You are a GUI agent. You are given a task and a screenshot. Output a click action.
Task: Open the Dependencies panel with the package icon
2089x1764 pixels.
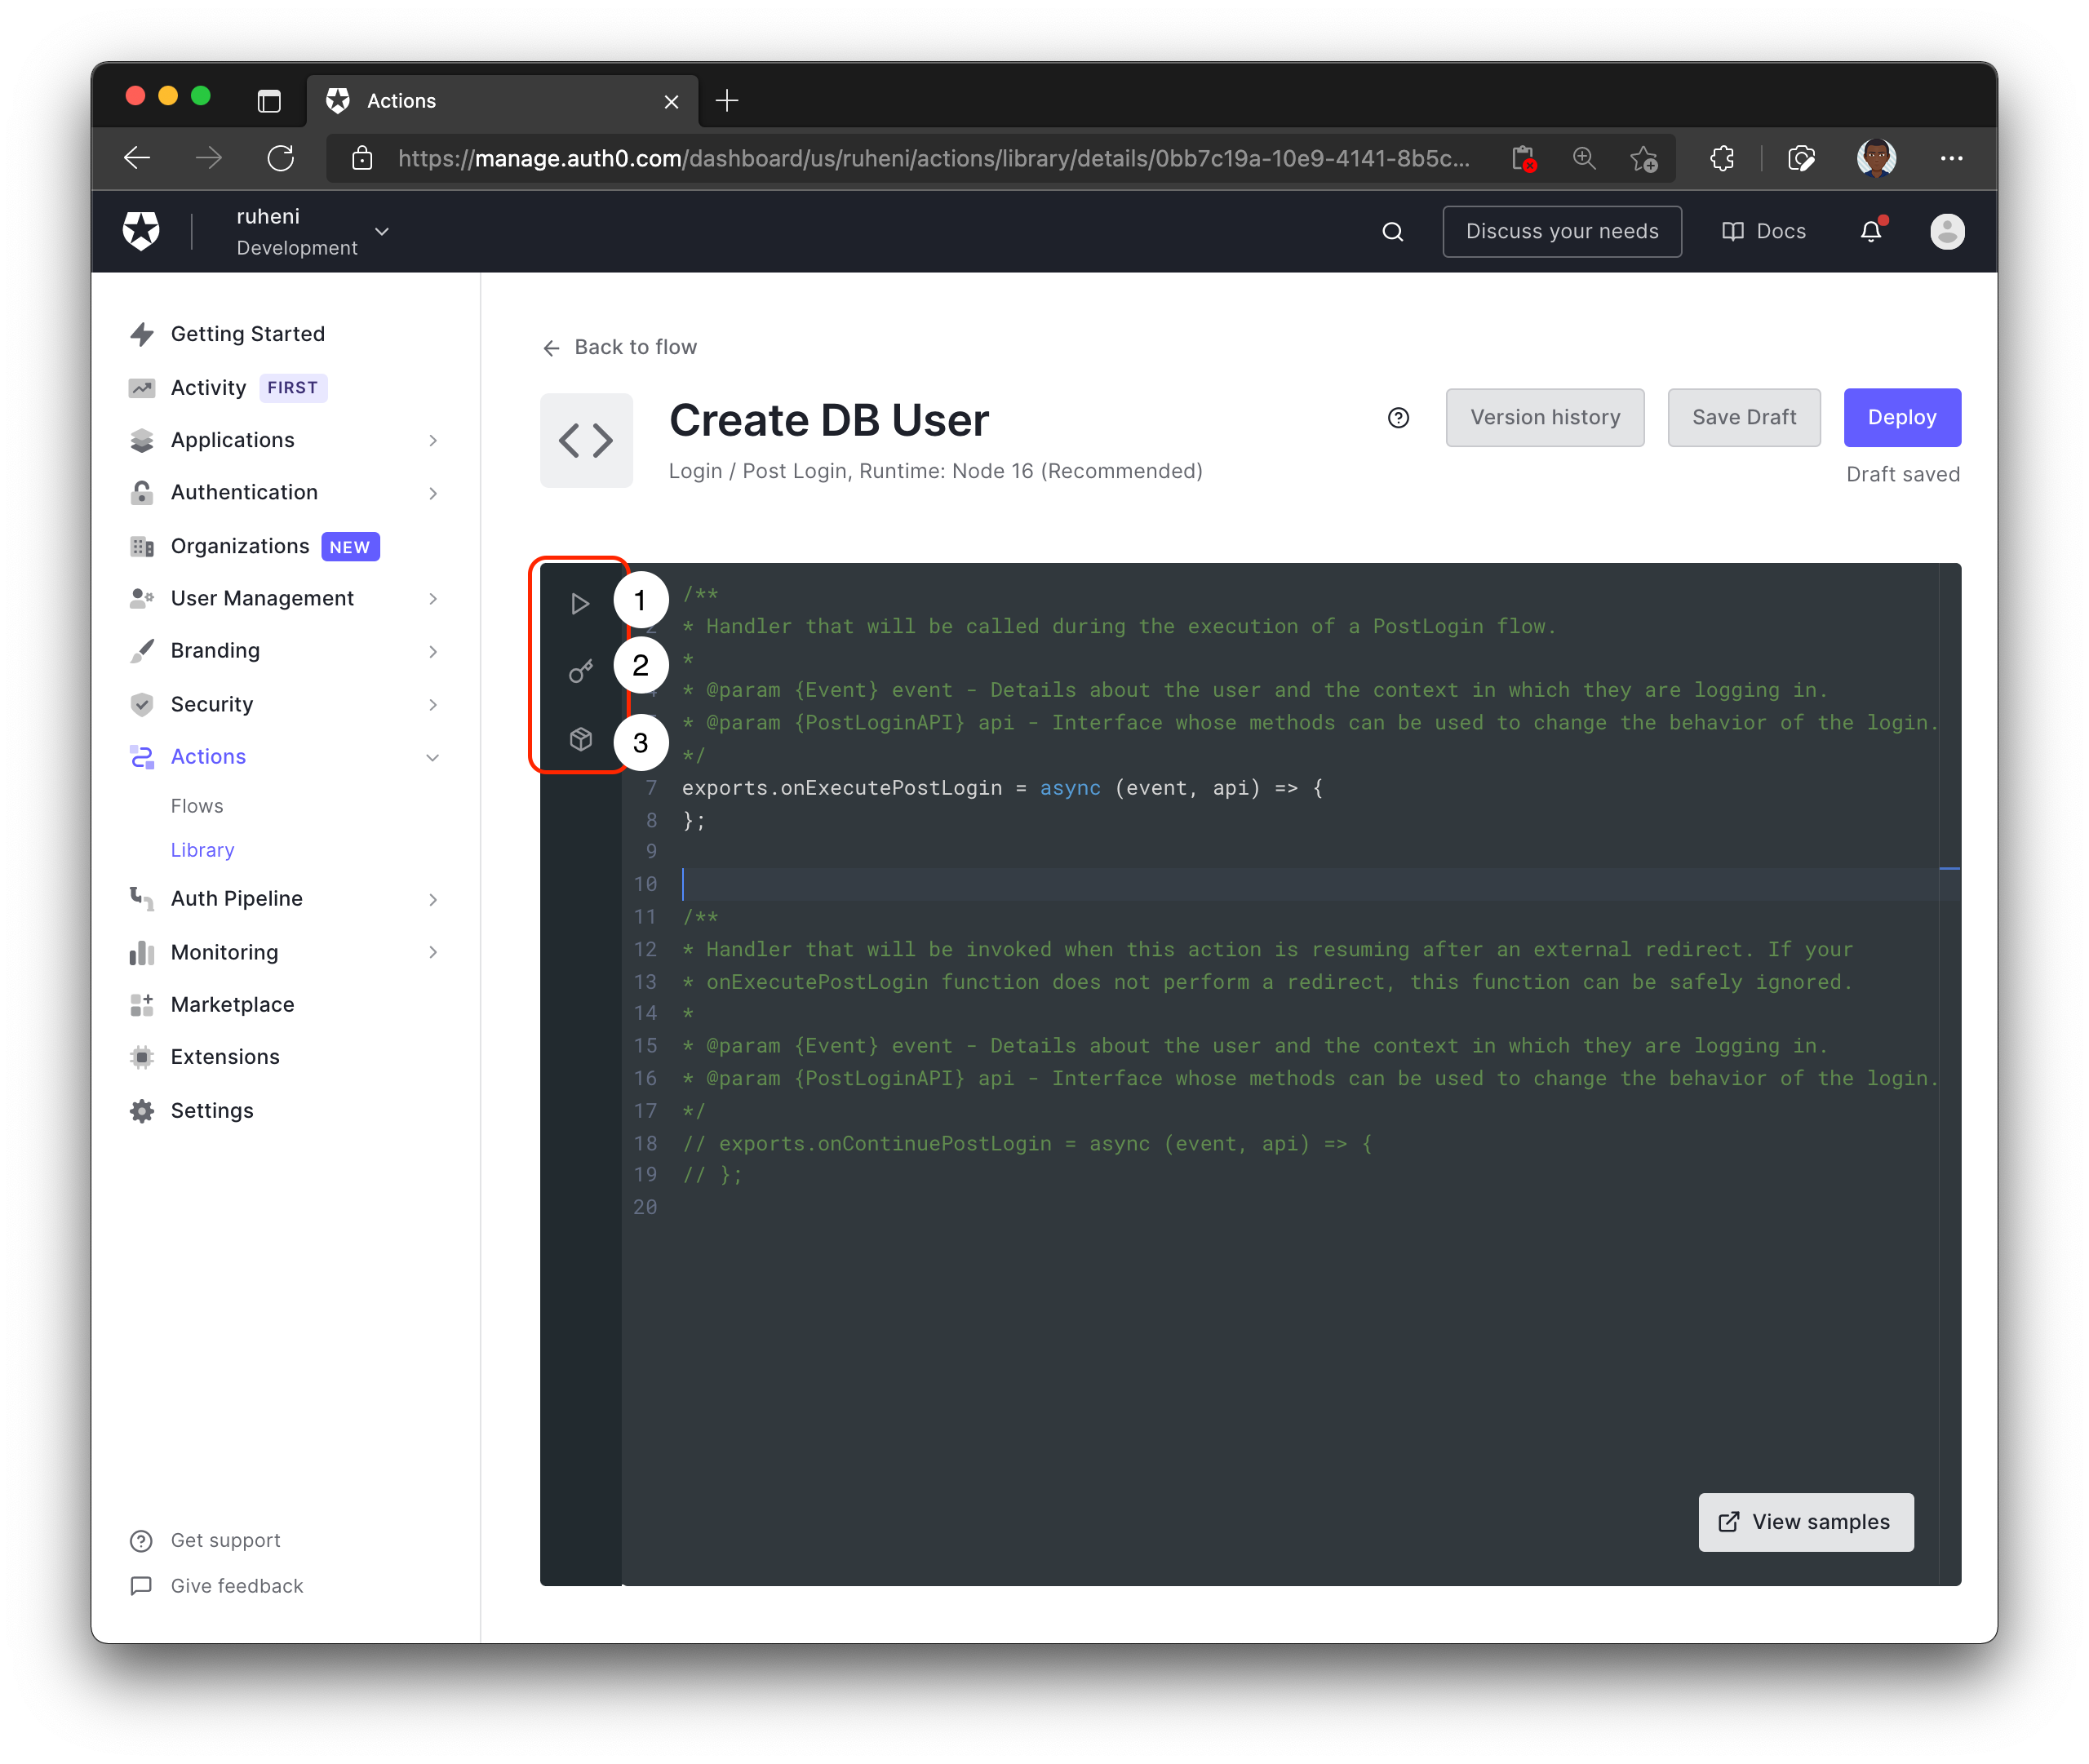pyautogui.click(x=580, y=740)
